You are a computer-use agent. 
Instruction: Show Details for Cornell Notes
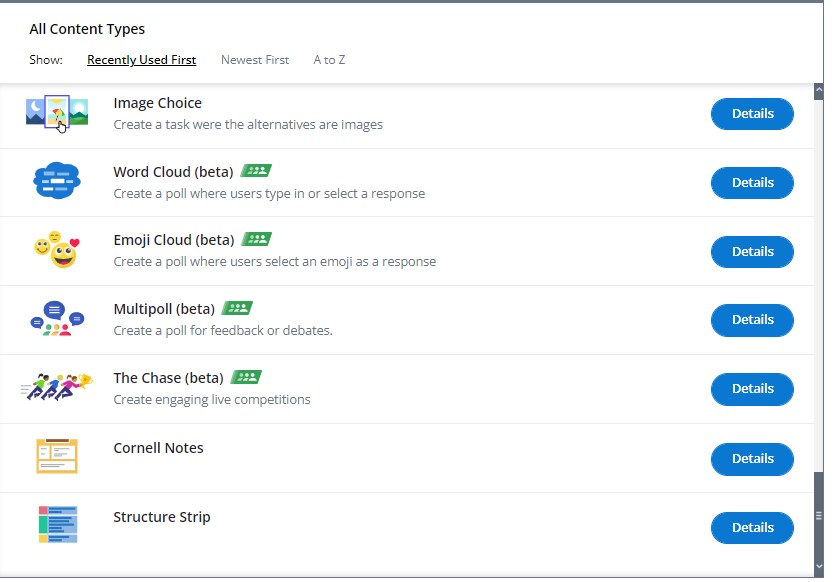pos(752,459)
